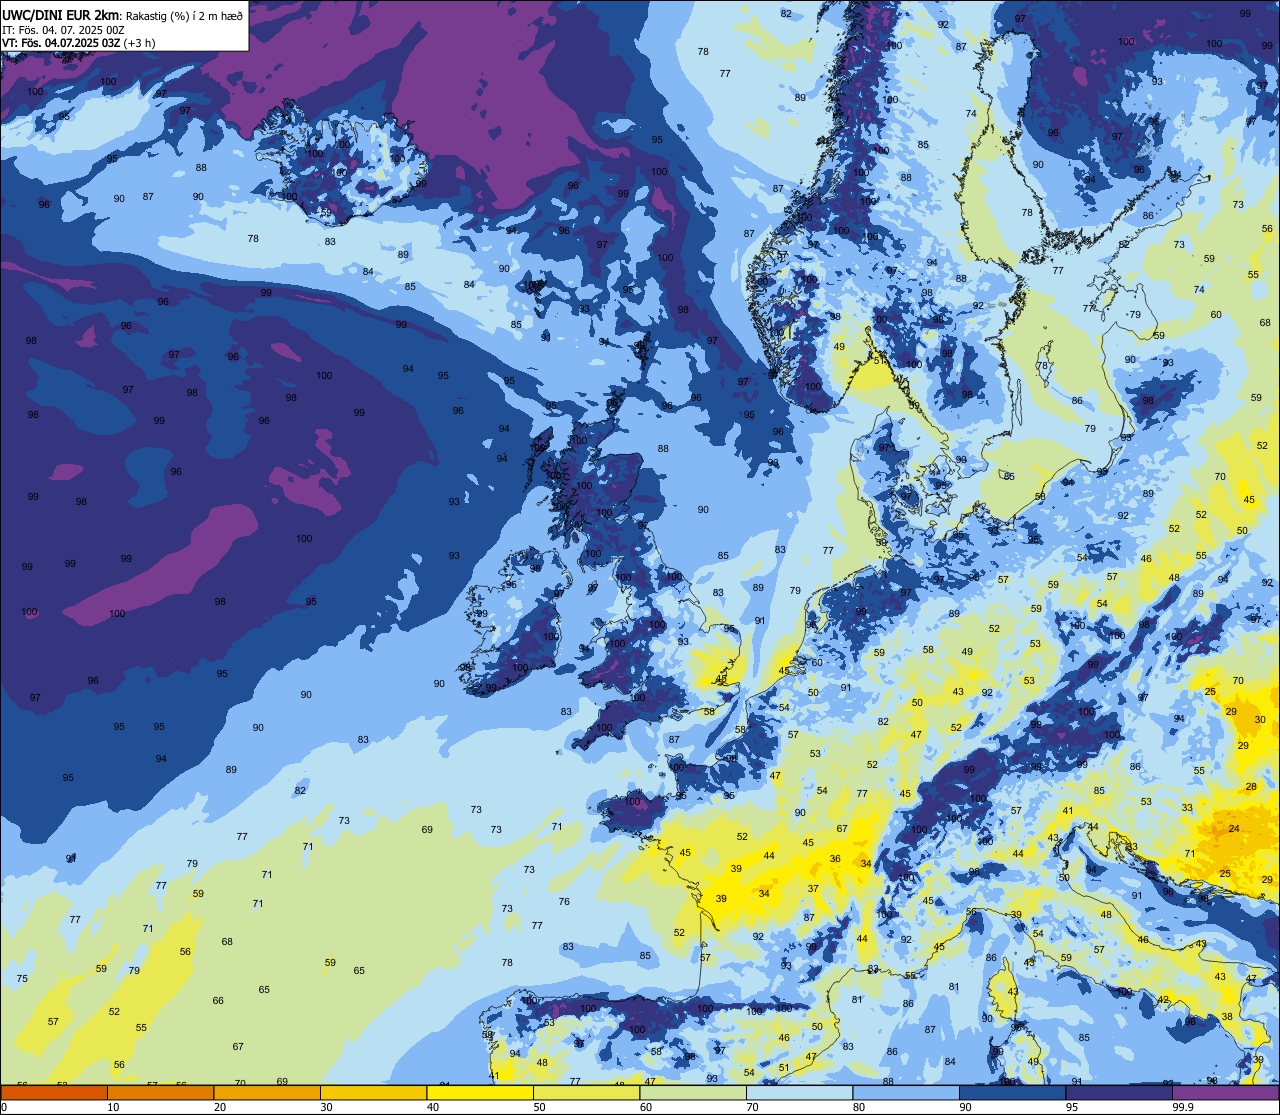Click the '50' legend scale label
This screenshot has height=1115, width=1280.
point(540,1107)
